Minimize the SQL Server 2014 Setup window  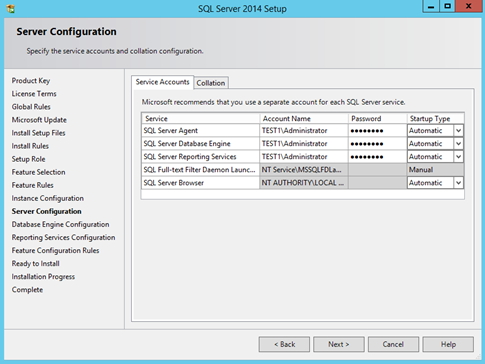click(431, 6)
